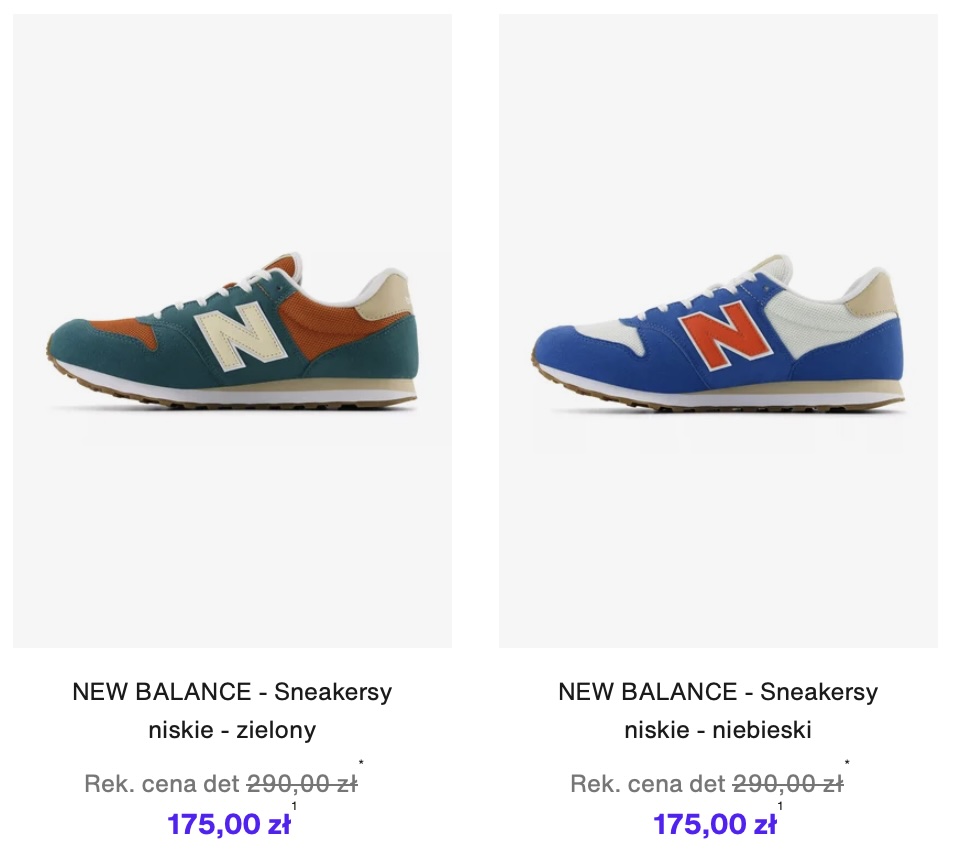Image resolution: width=956 pixels, height=856 pixels.
Task: Click the crossed-out 290,00 zł under green sneaker
Action: 301,784
